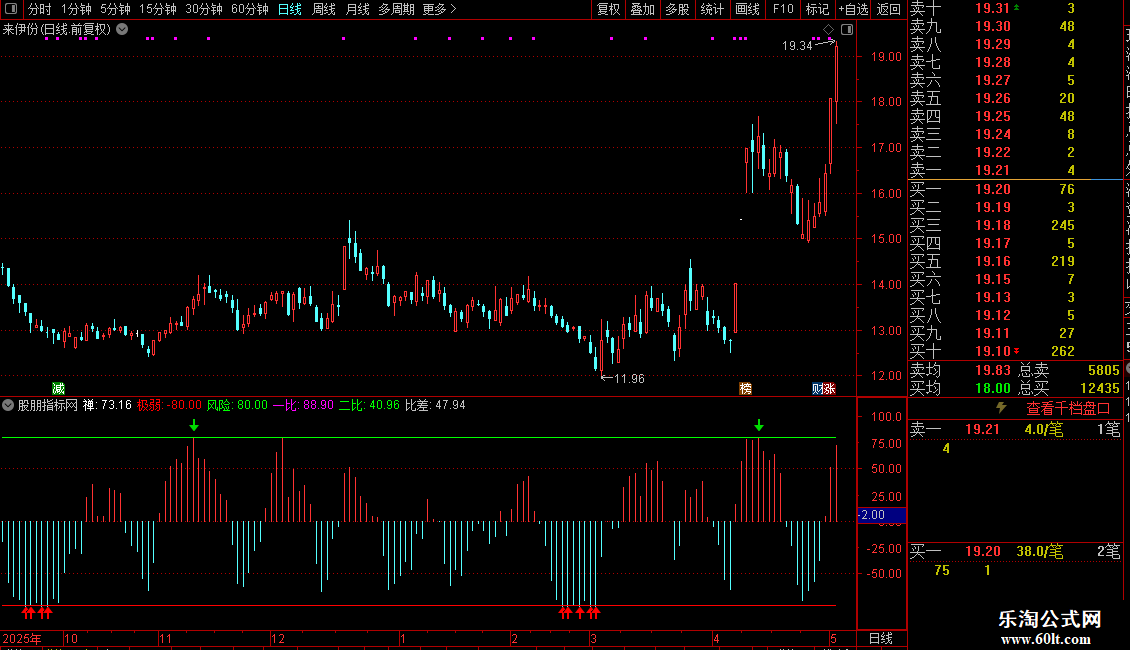Click the 19.34 high price label
Viewport: 1130px width, 650px height.
797,45
